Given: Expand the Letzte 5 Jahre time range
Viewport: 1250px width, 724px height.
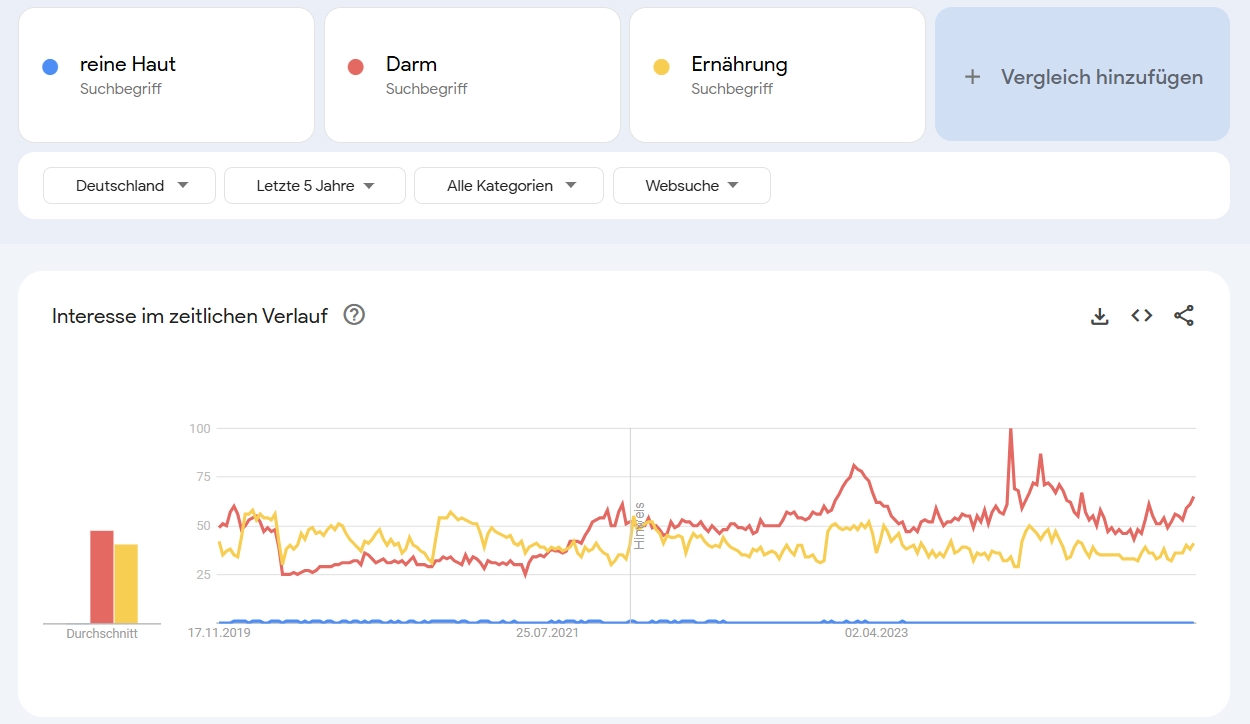Looking at the screenshot, I should pos(315,185).
